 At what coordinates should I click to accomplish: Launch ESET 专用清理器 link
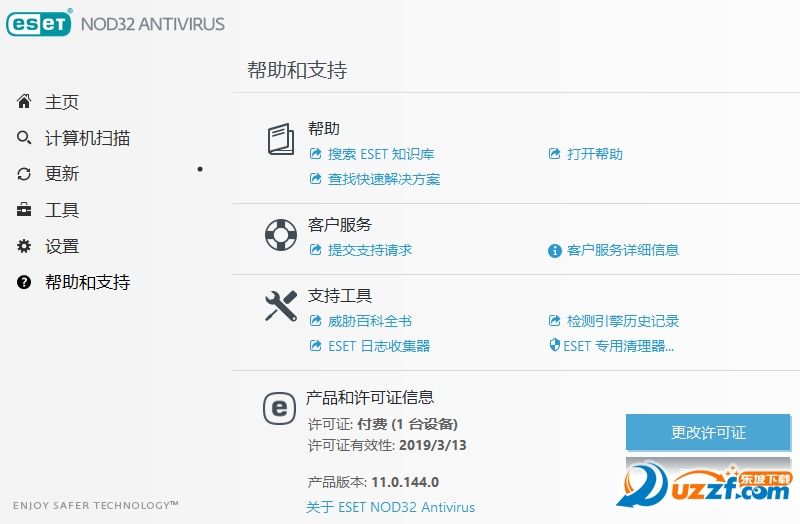618,346
